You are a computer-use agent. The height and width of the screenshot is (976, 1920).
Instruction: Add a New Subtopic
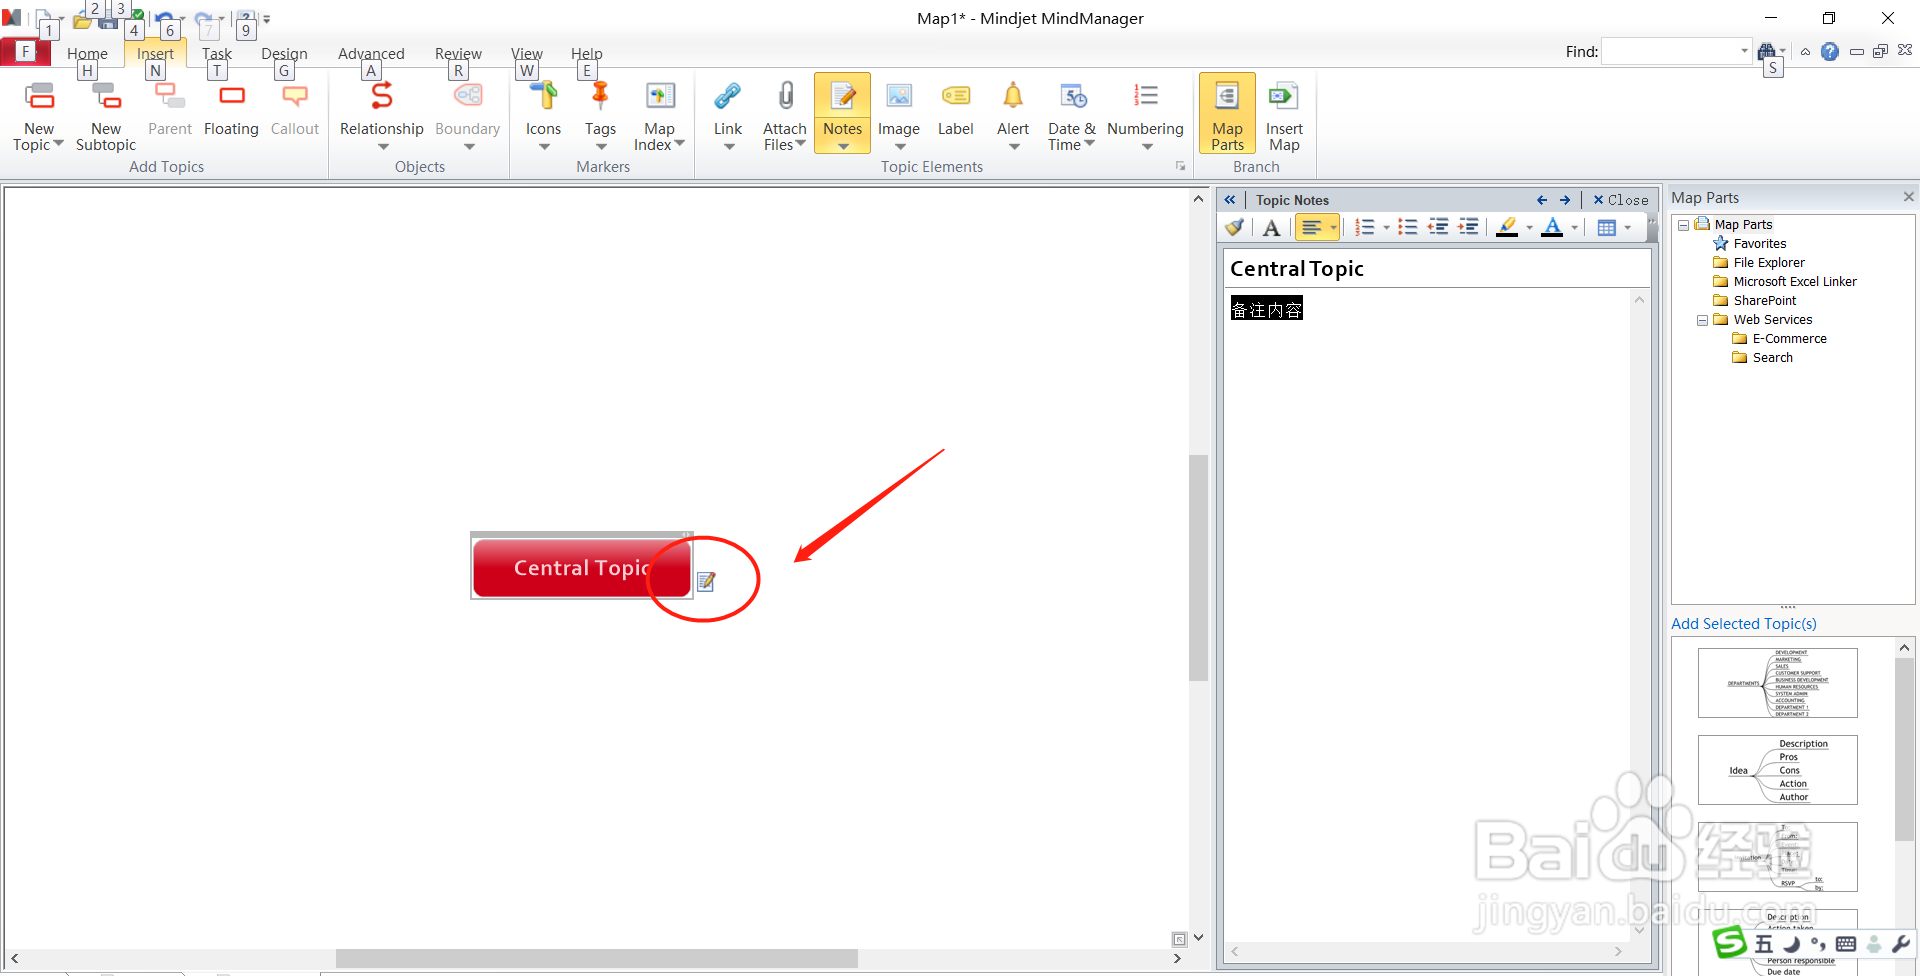(106, 116)
